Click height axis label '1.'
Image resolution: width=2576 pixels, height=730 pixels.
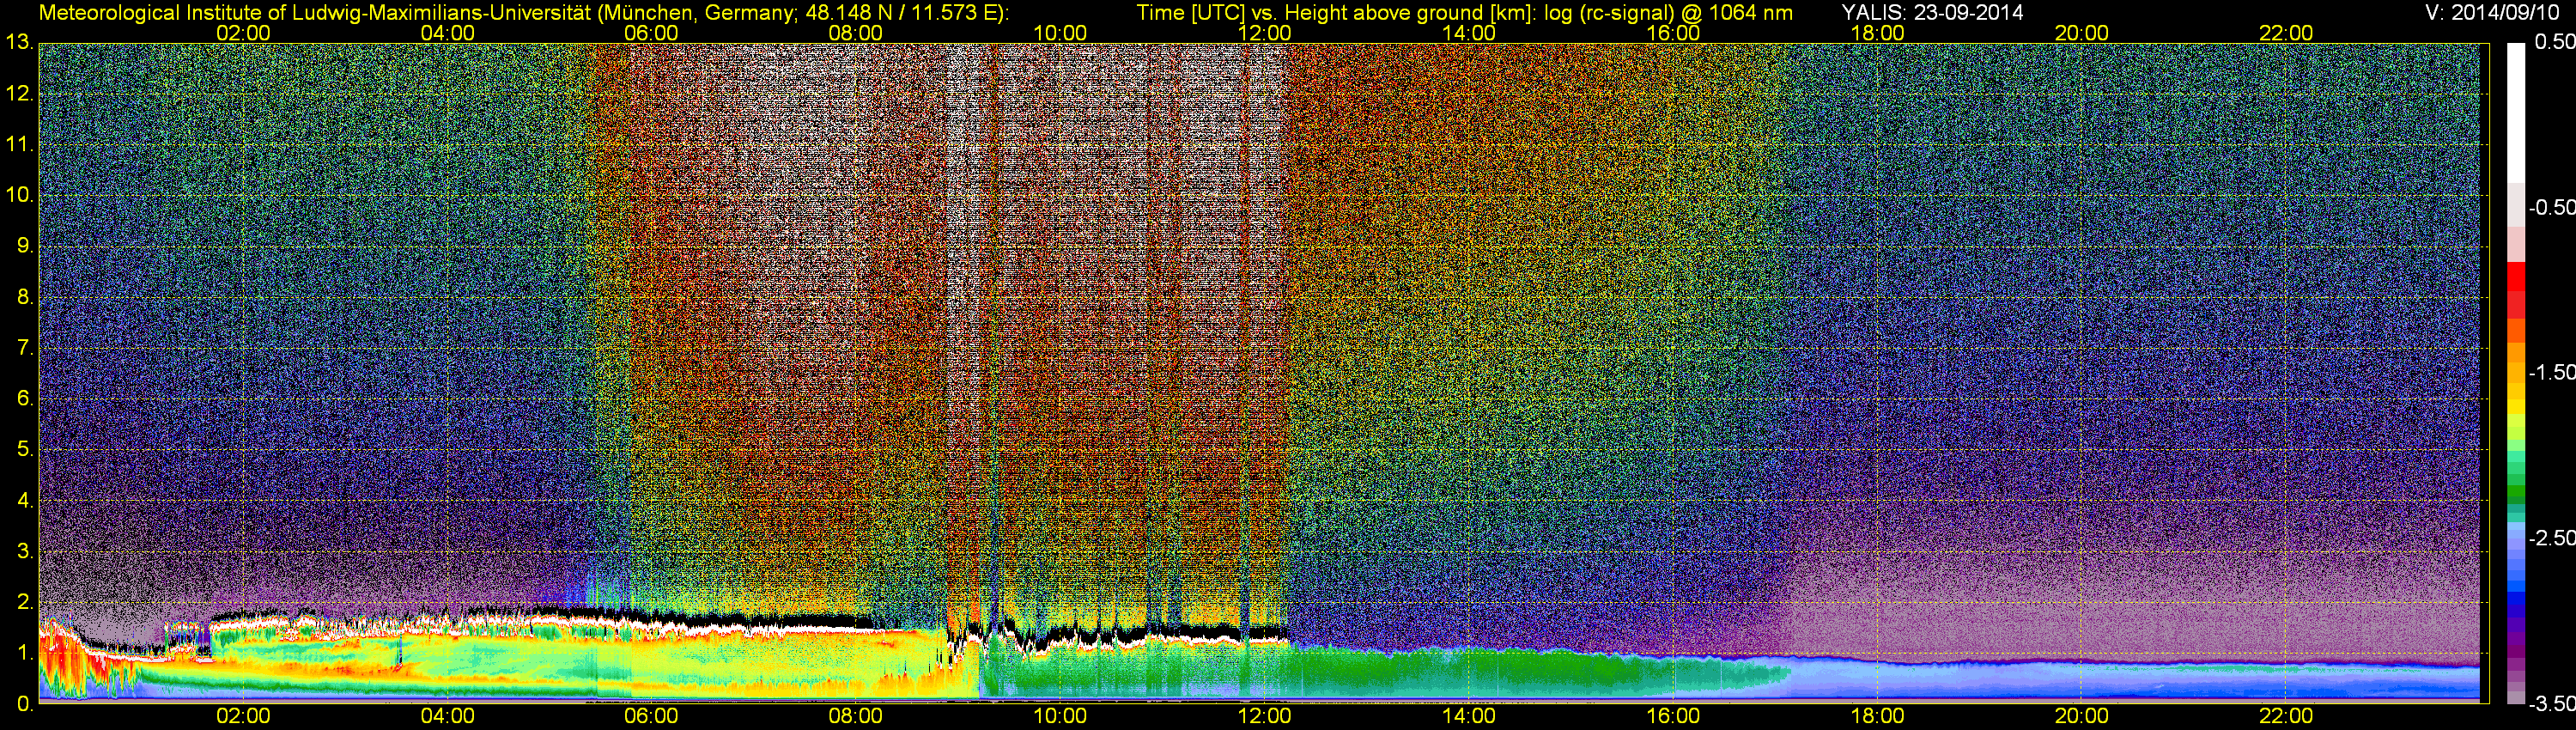click(x=25, y=653)
